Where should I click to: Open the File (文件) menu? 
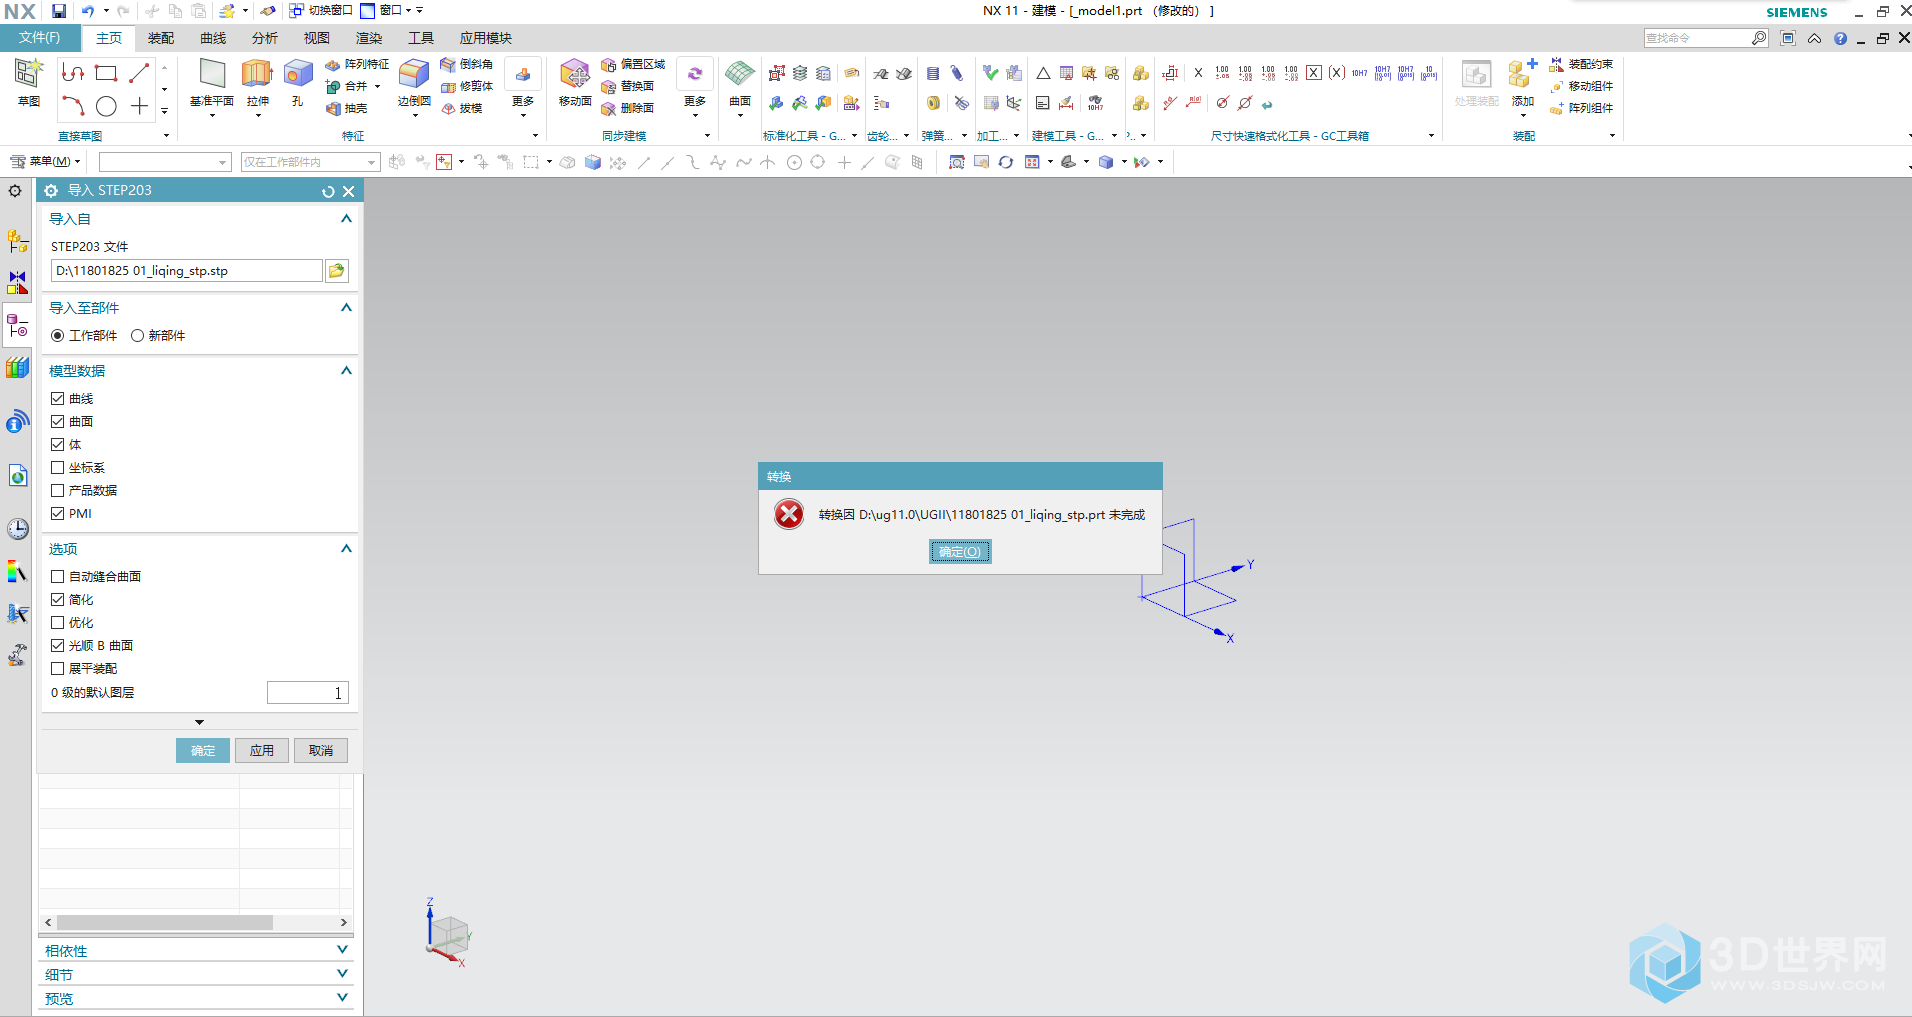pos(39,38)
